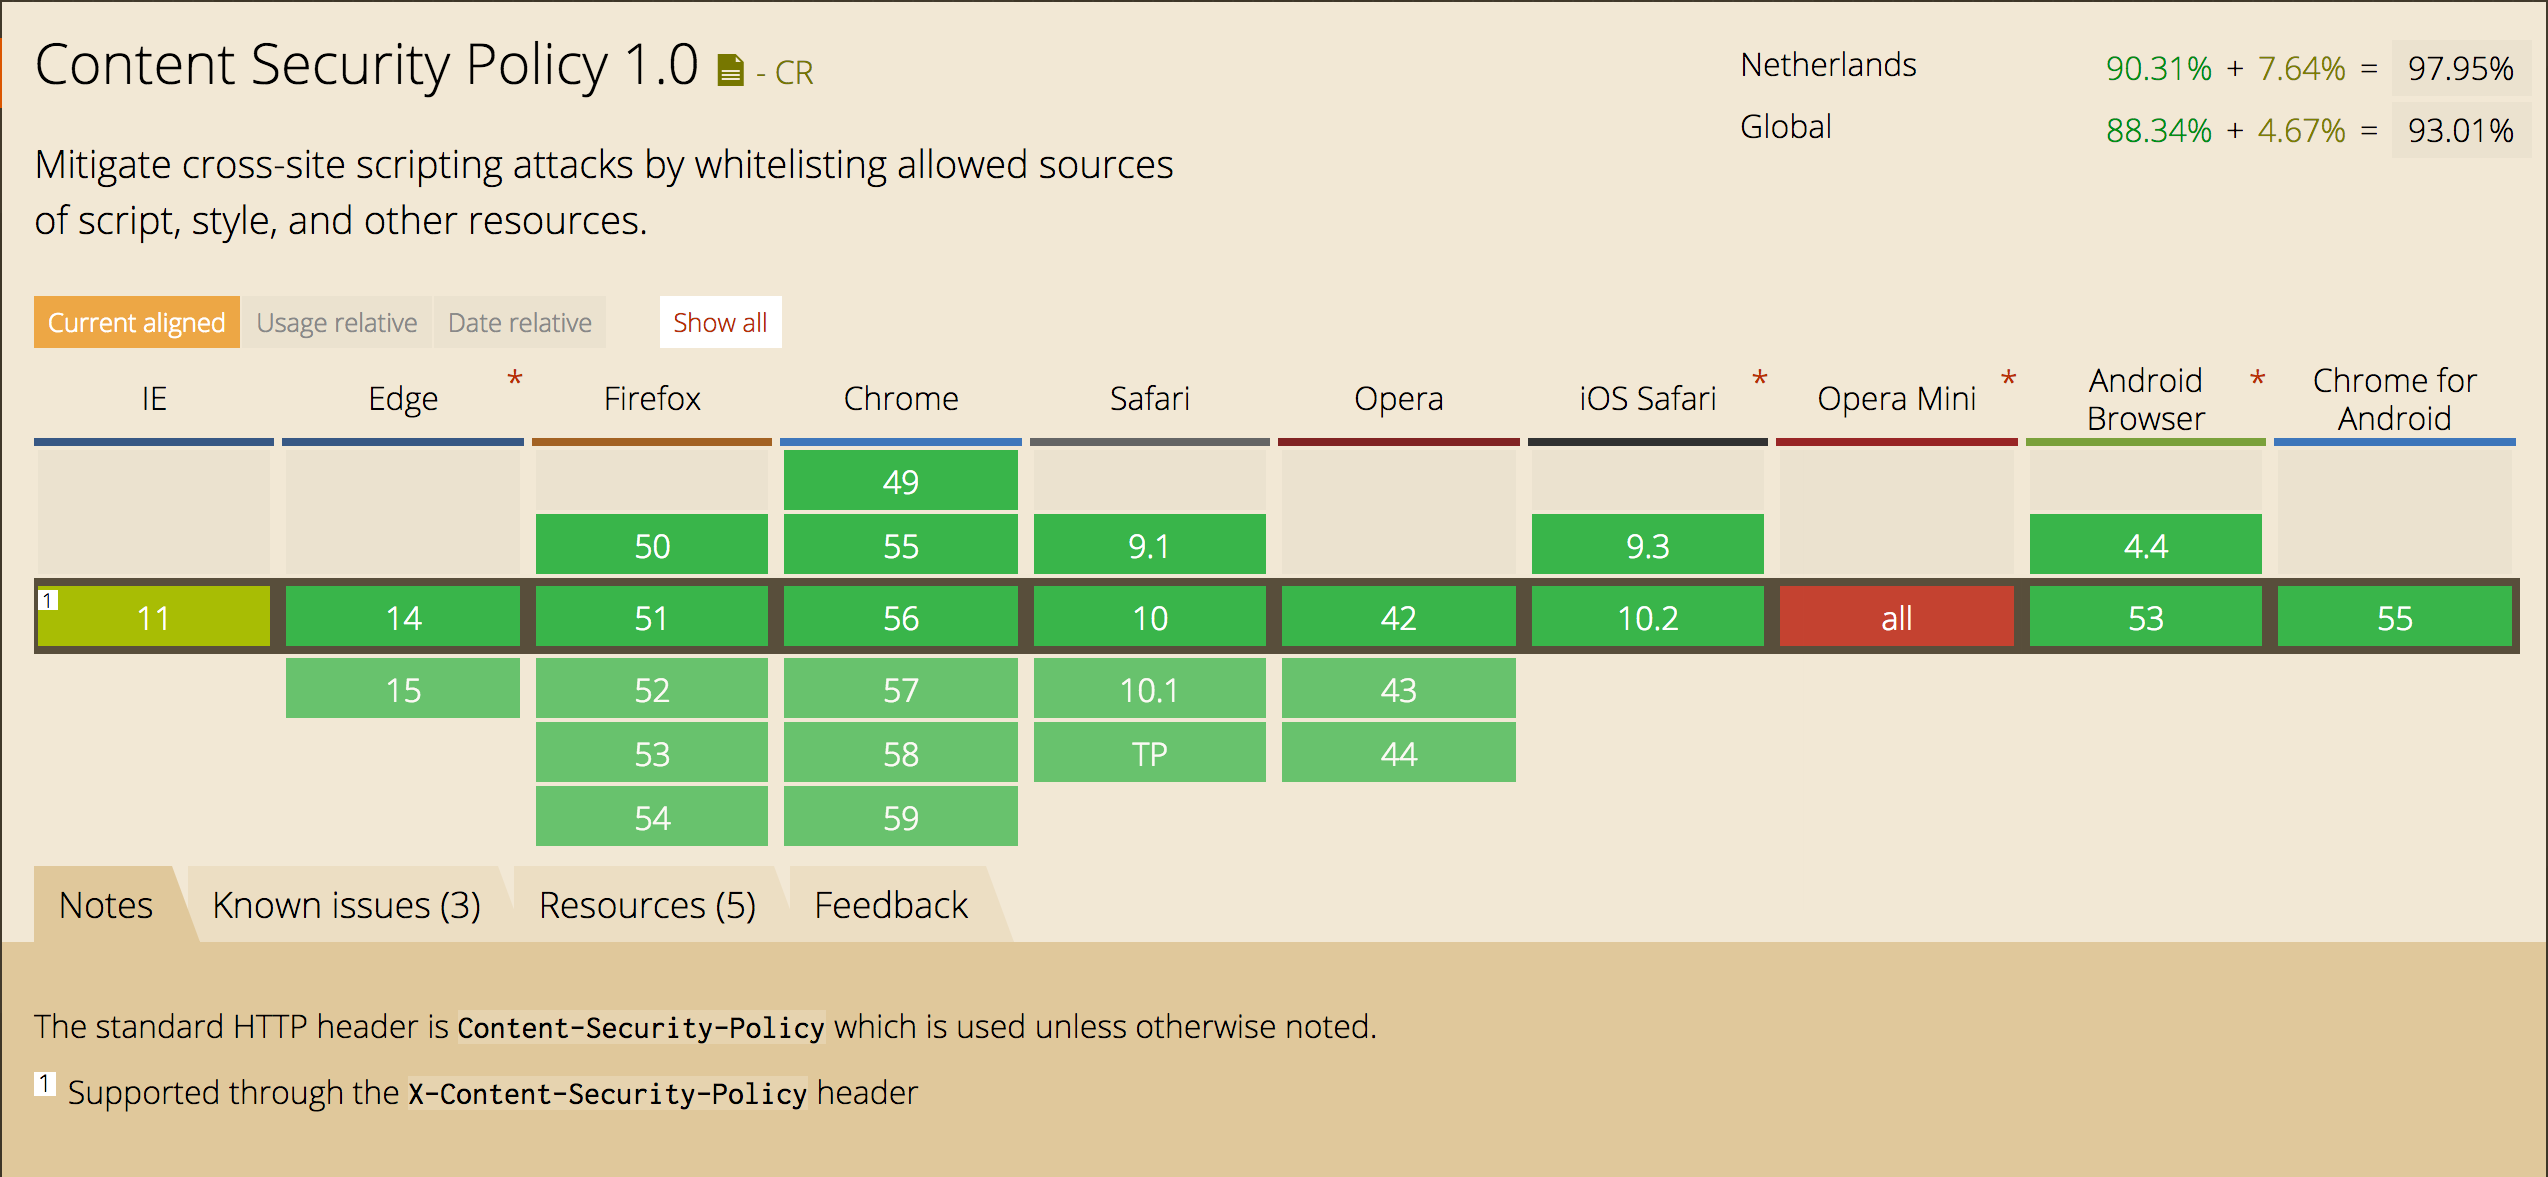Open the Notes tab
The image size is (2548, 1177).
click(106, 905)
